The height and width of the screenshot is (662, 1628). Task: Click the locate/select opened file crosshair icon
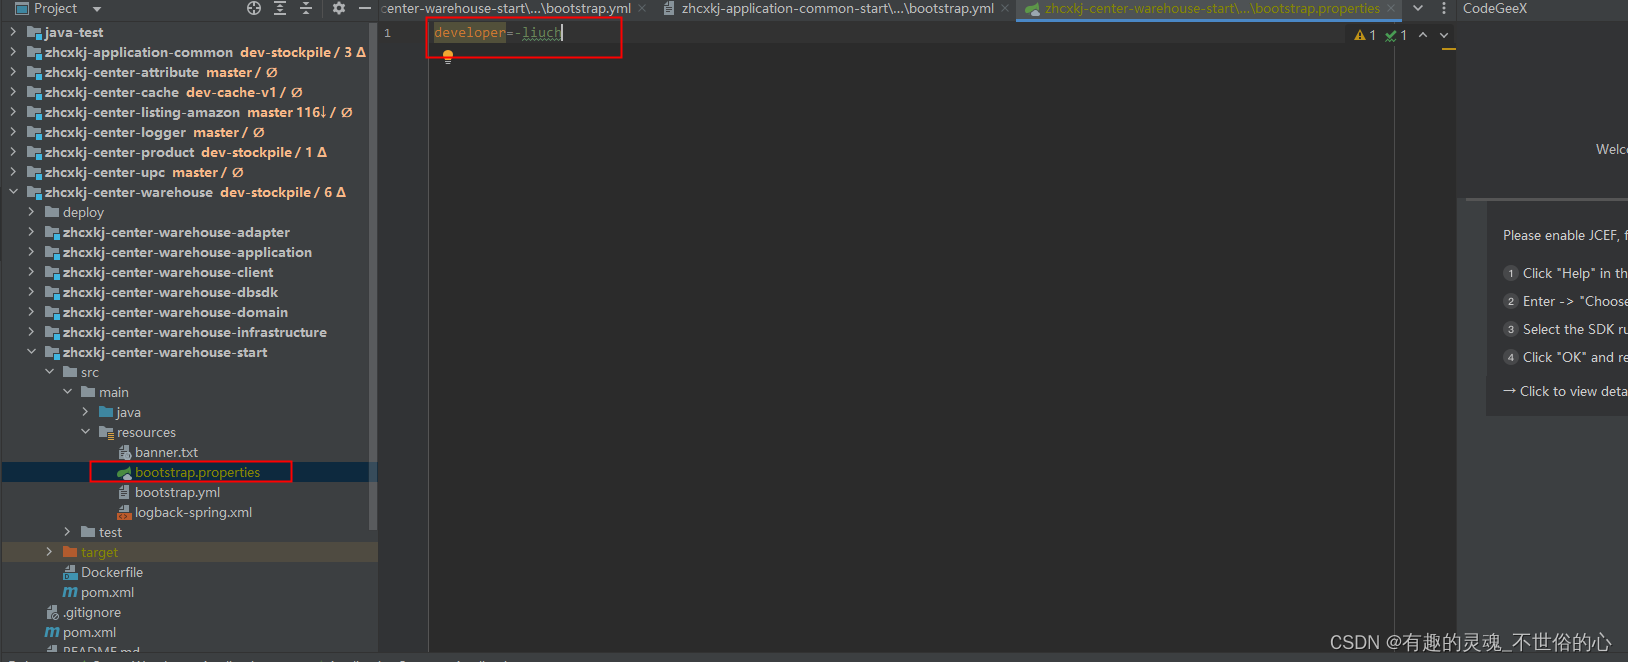click(254, 8)
